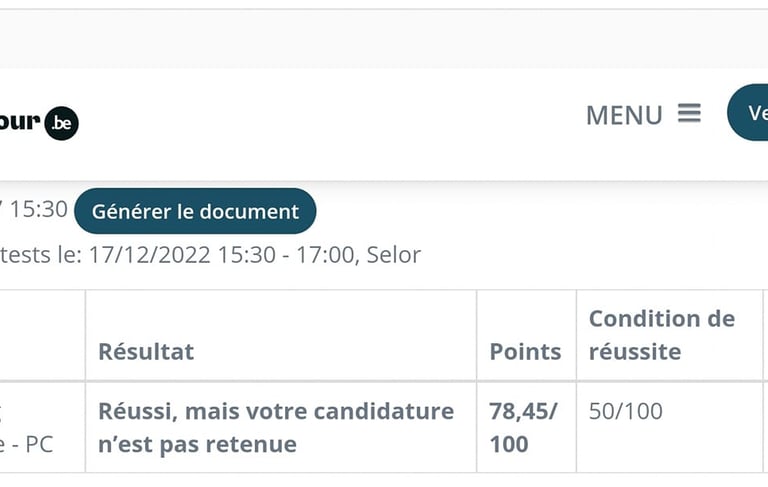This screenshot has width=768, height=487.
Task: Click the 50/100 pass condition cell
Action: pyautogui.click(x=625, y=411)
